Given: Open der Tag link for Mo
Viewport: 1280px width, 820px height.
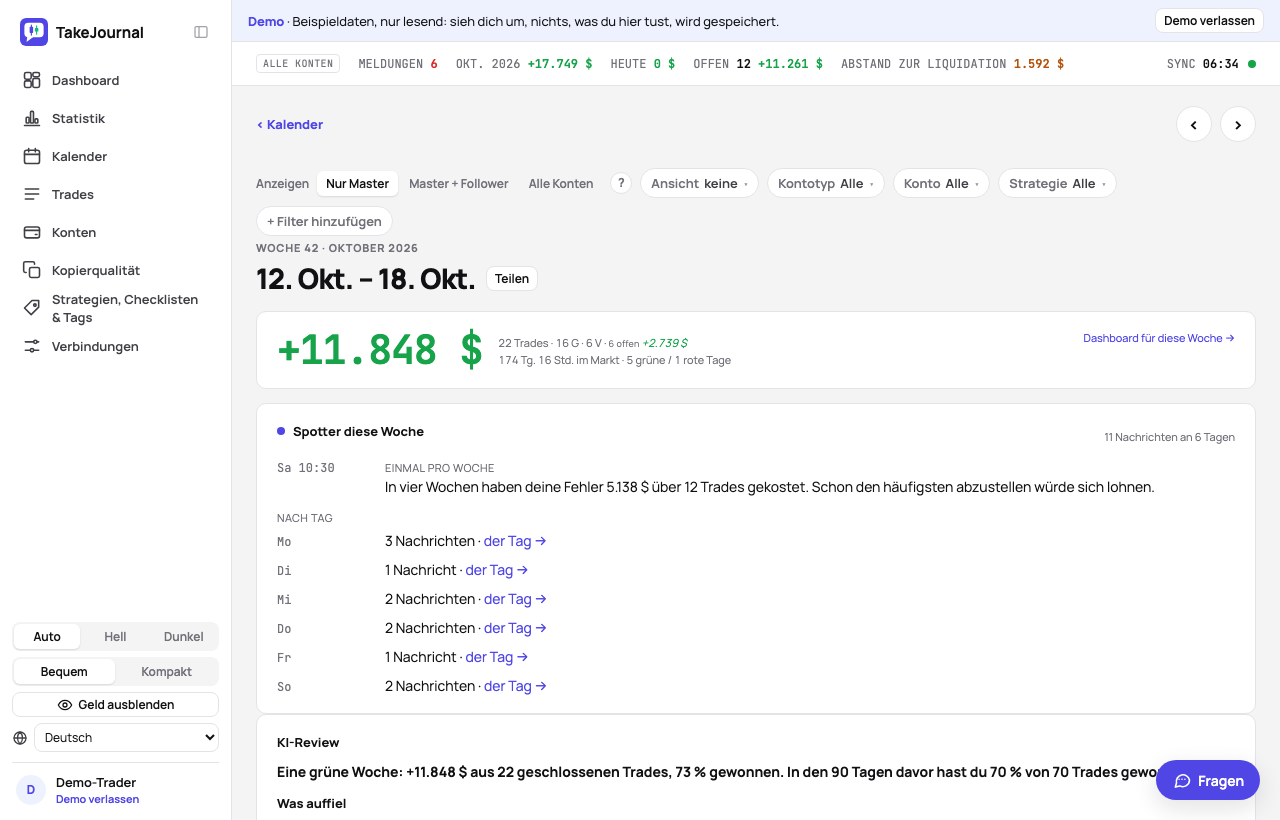Looking at the screenshot, I should [x=515, y=541].
